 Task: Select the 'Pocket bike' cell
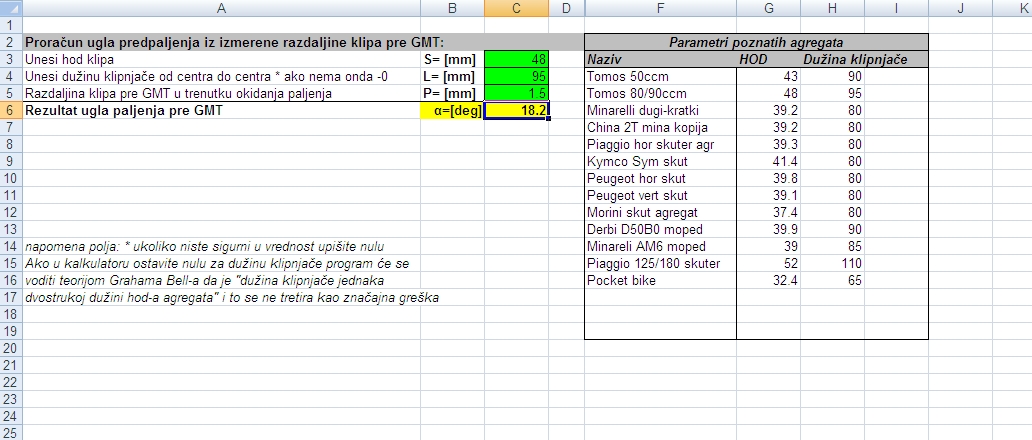(659, 280)
